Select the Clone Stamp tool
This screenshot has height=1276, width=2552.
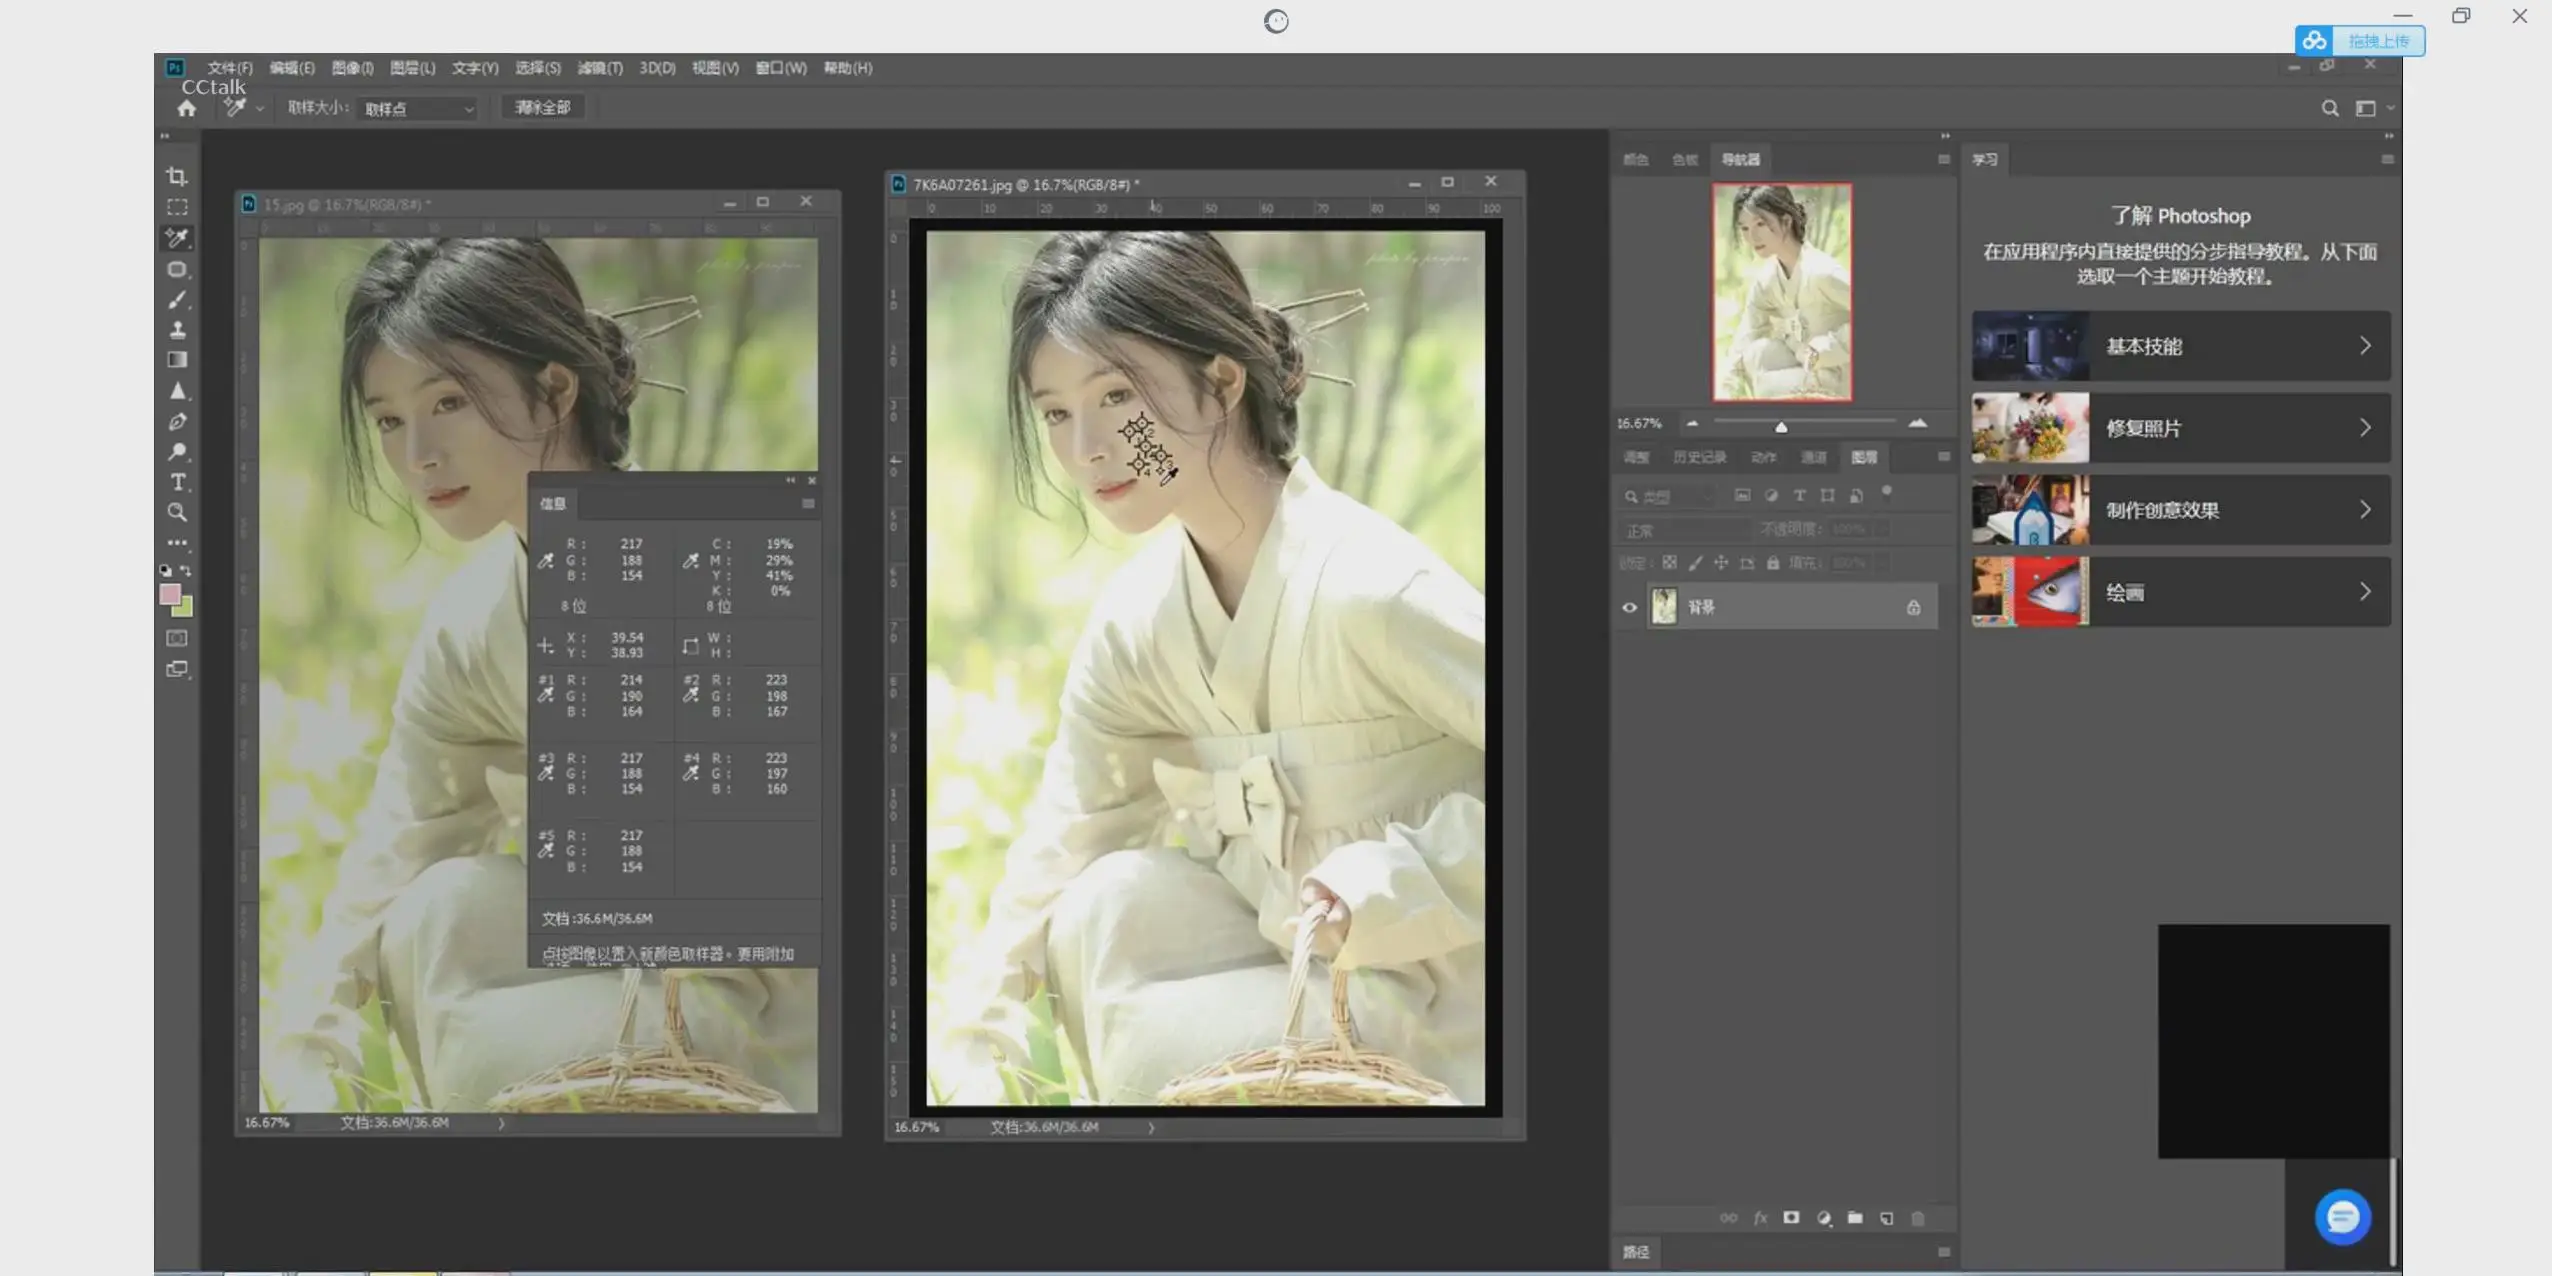tap(177, 329)
